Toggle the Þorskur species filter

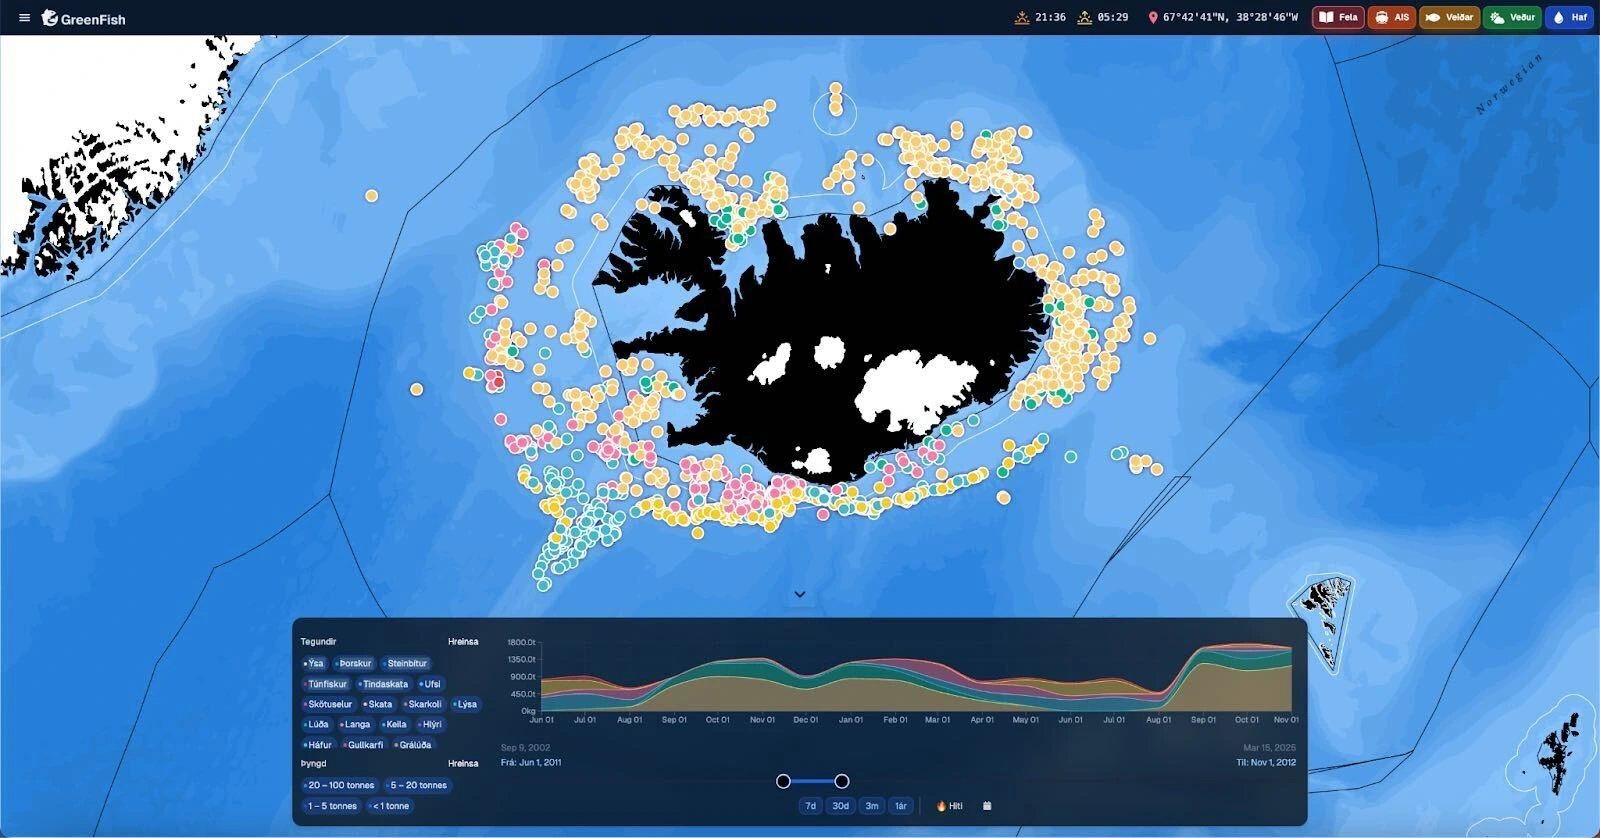pos(354,663)
